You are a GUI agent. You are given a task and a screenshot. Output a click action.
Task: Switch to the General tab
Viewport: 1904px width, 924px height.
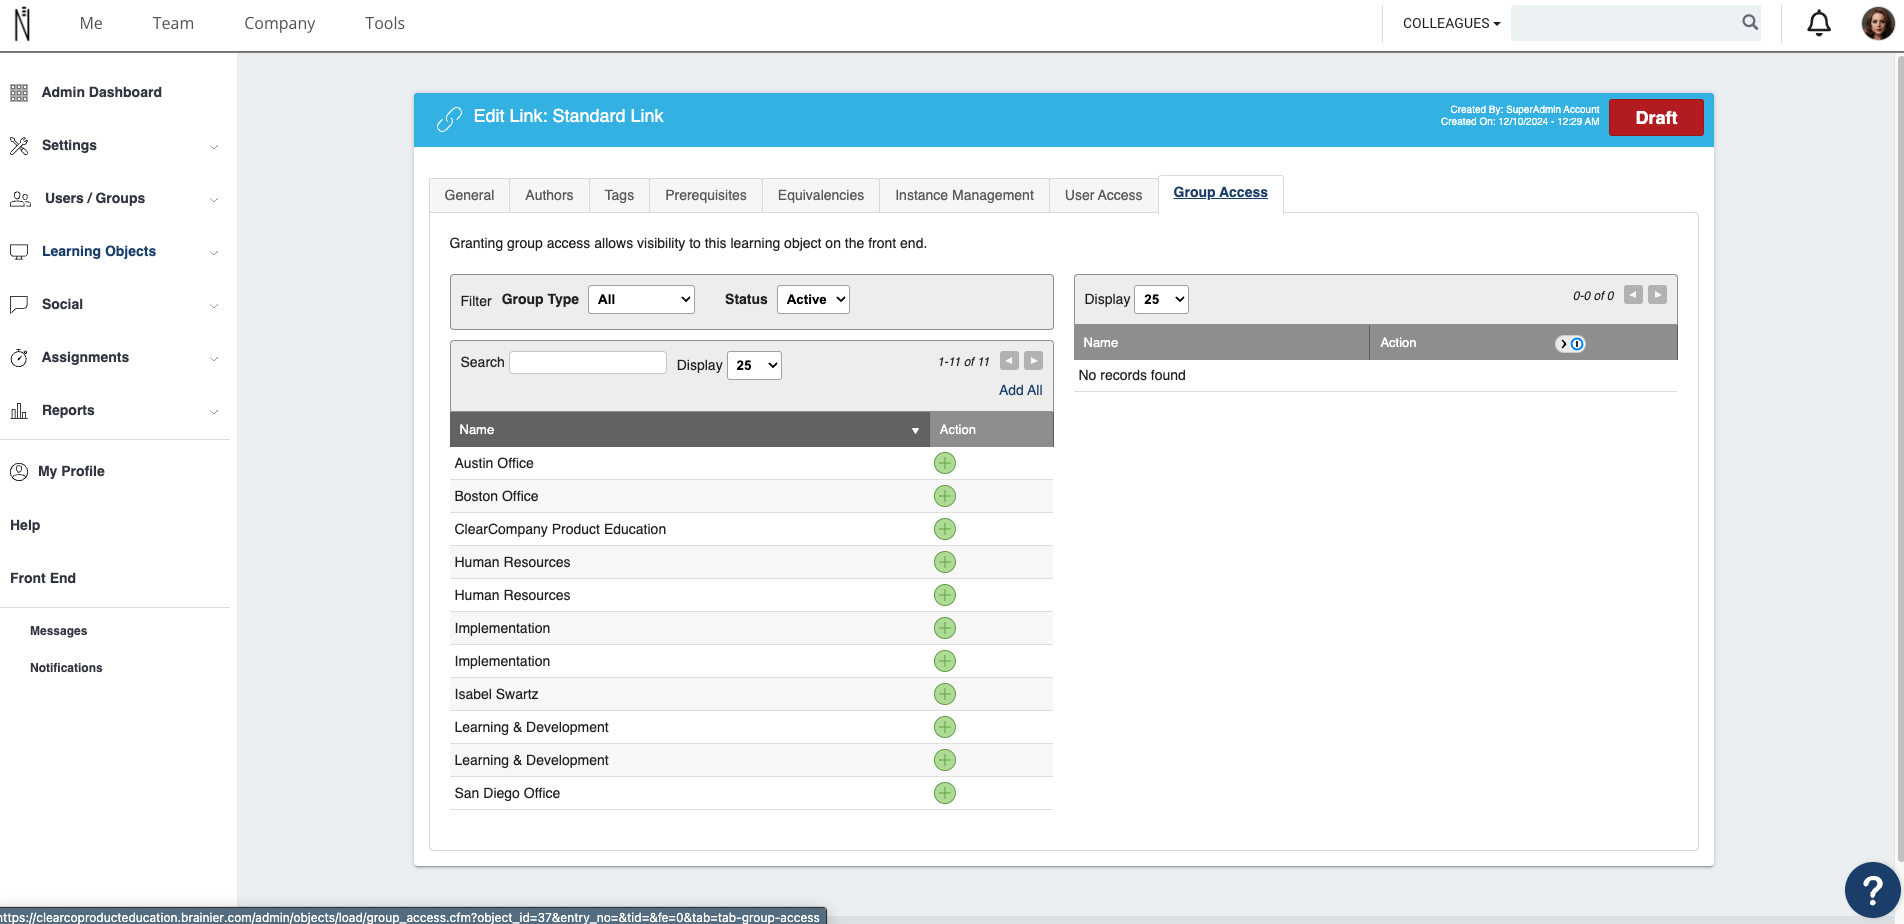pos(469,195)
